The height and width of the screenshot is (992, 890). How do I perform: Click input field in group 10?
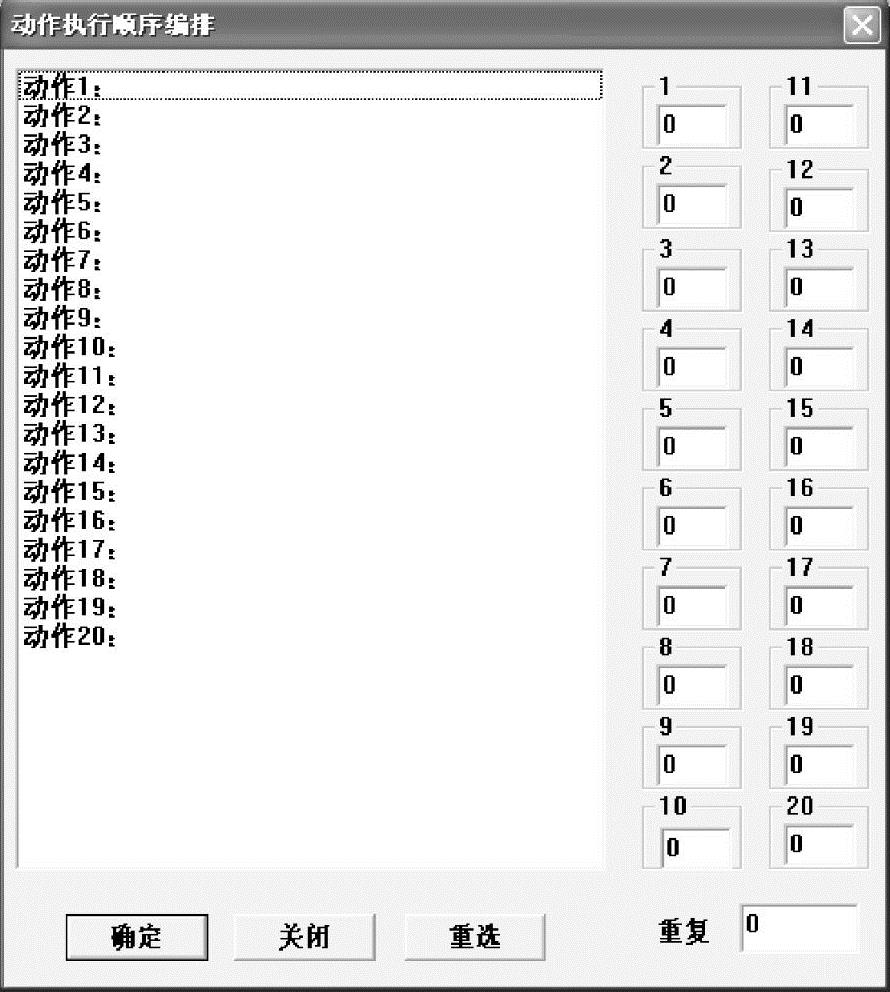coord(695,847)
